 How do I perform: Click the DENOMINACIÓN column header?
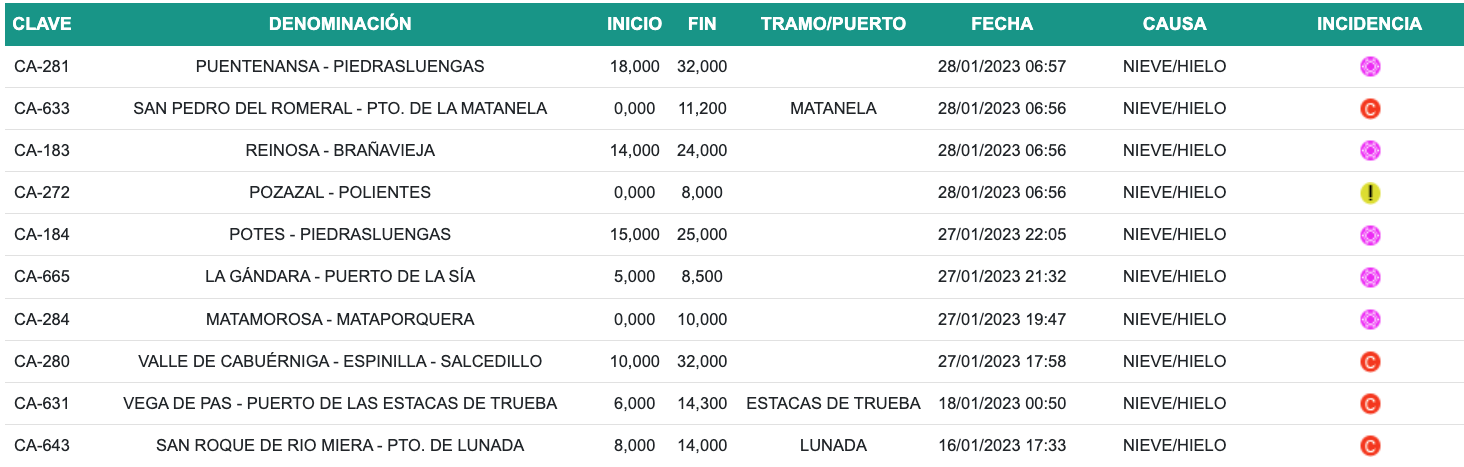click(x=340, y=24)
